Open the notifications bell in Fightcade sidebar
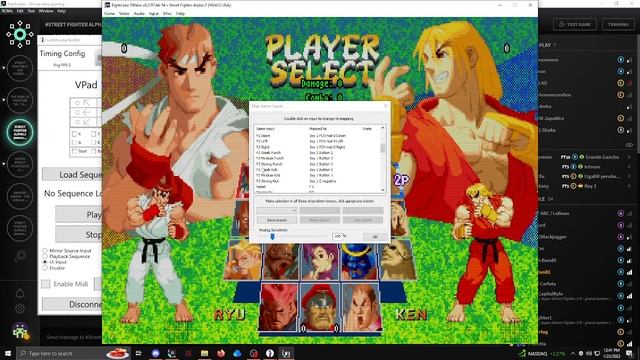The height and width of the screenshot is (360, 640). click(20, 293)
